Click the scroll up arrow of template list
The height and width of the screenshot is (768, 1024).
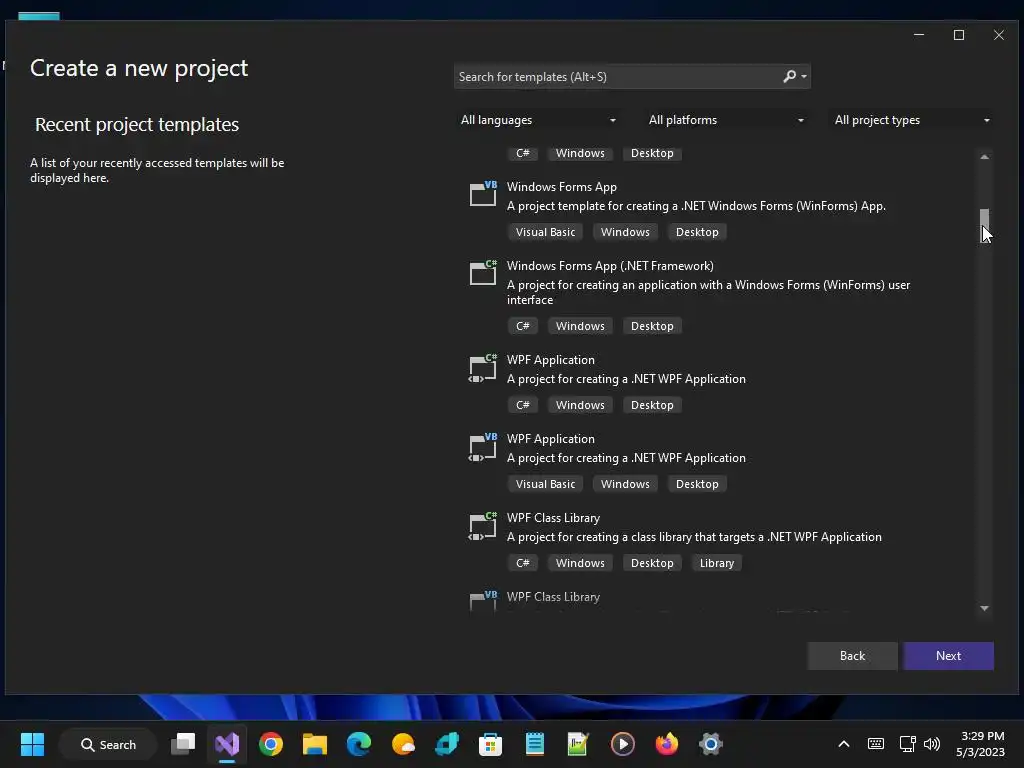click(984, 157)
